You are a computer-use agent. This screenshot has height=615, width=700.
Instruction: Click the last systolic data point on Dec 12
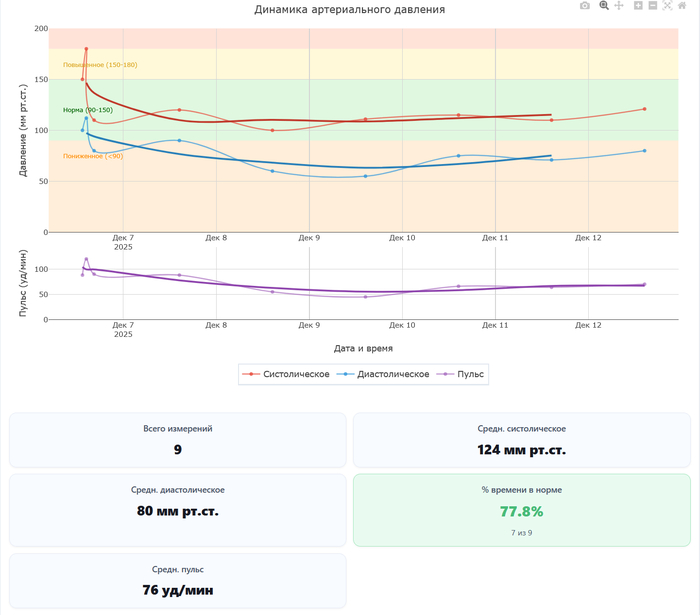pyautogui.click(x=644, y=109)
